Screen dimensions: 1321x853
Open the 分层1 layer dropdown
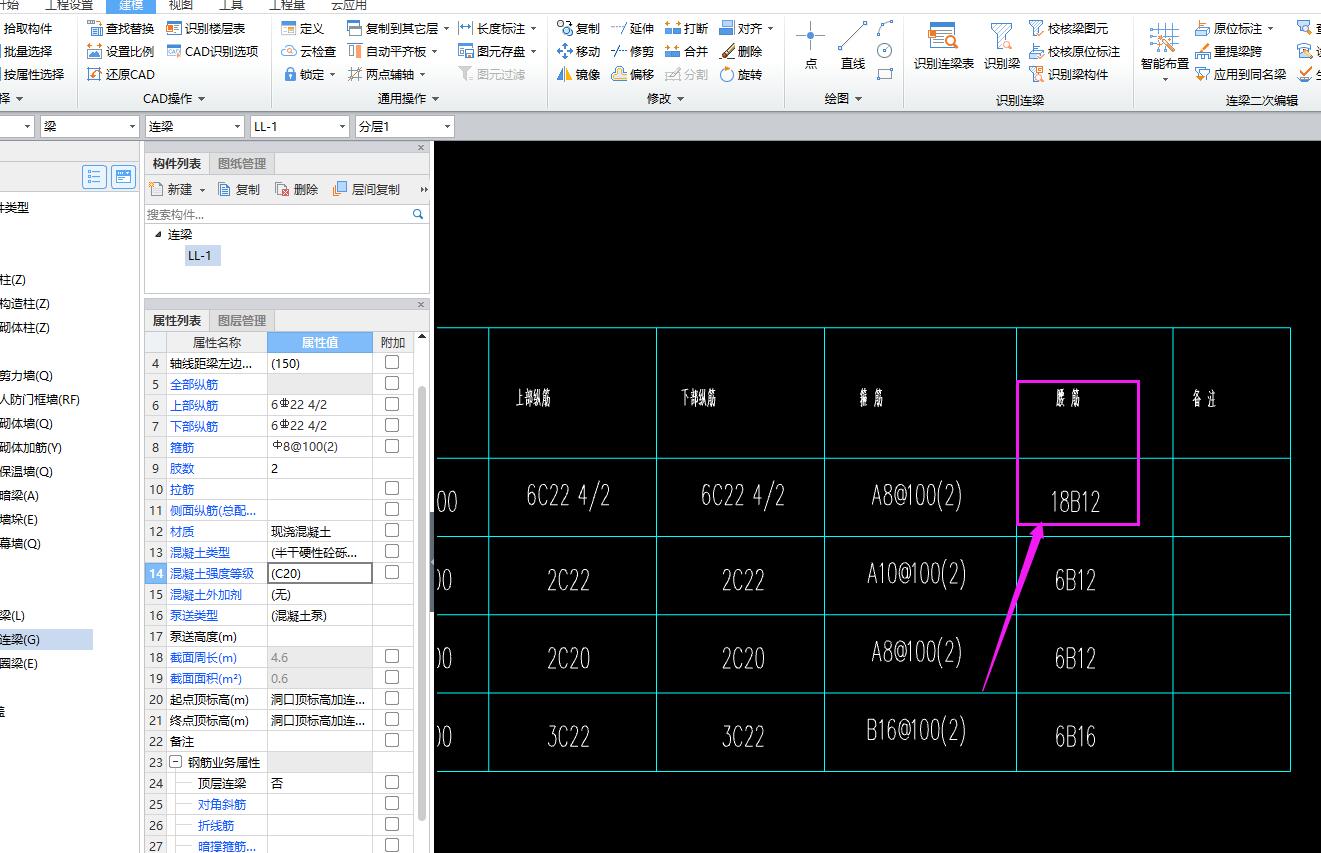click(x=447, y=126)
